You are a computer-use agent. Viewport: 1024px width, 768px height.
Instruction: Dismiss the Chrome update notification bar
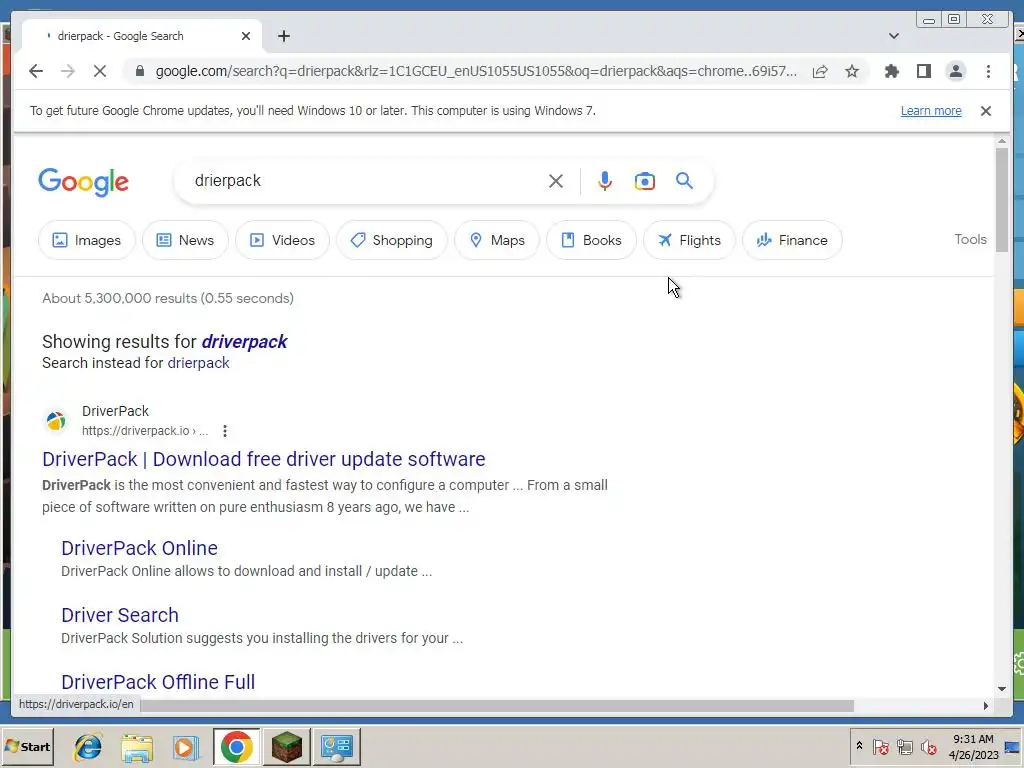[x=985, y=111]
